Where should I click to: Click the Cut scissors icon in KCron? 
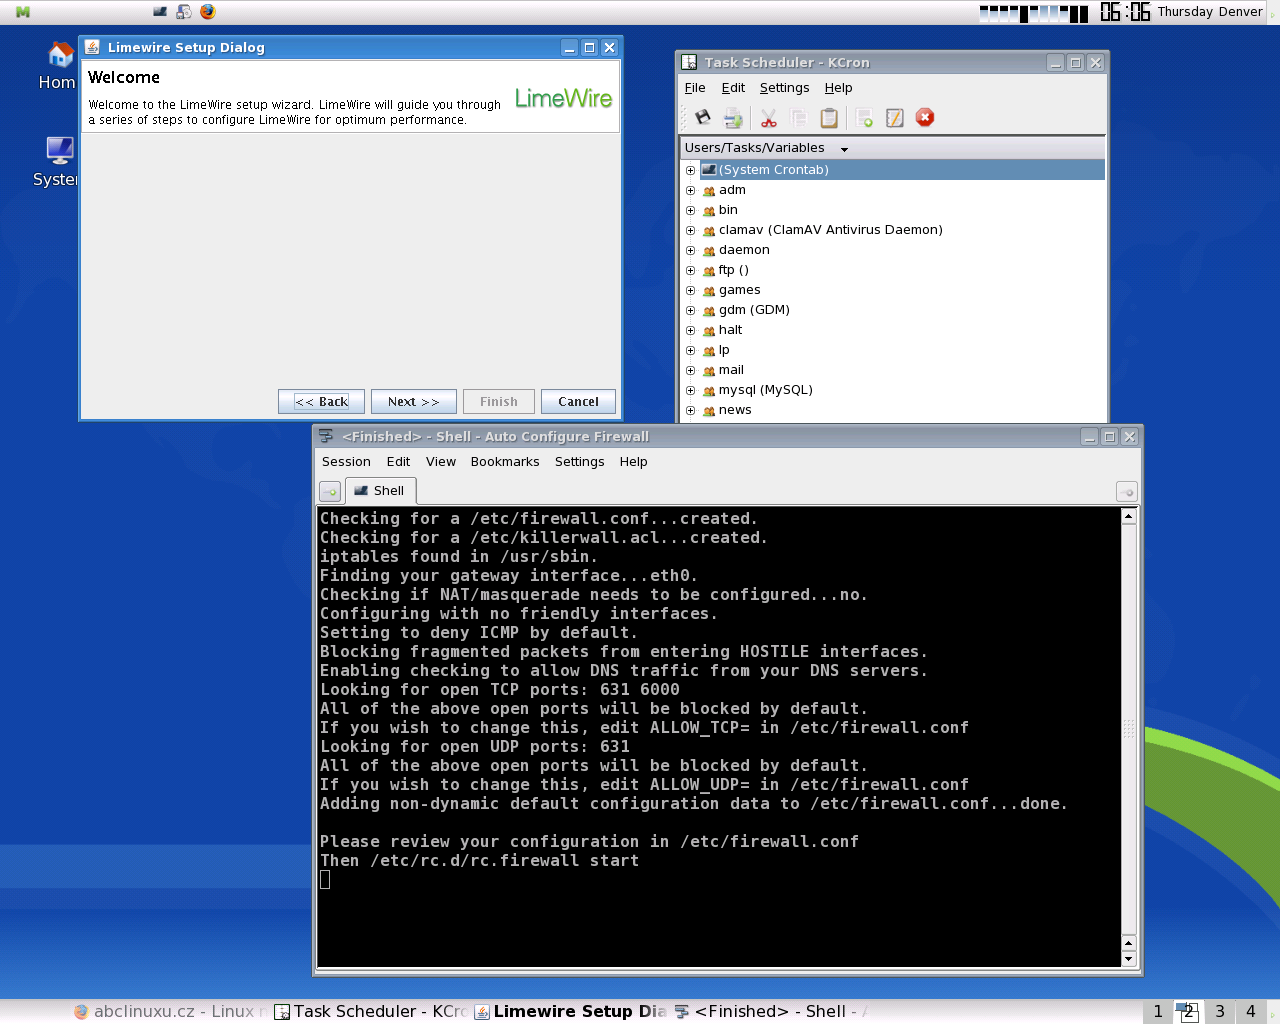pyautogui.click(x=768, y=118)
